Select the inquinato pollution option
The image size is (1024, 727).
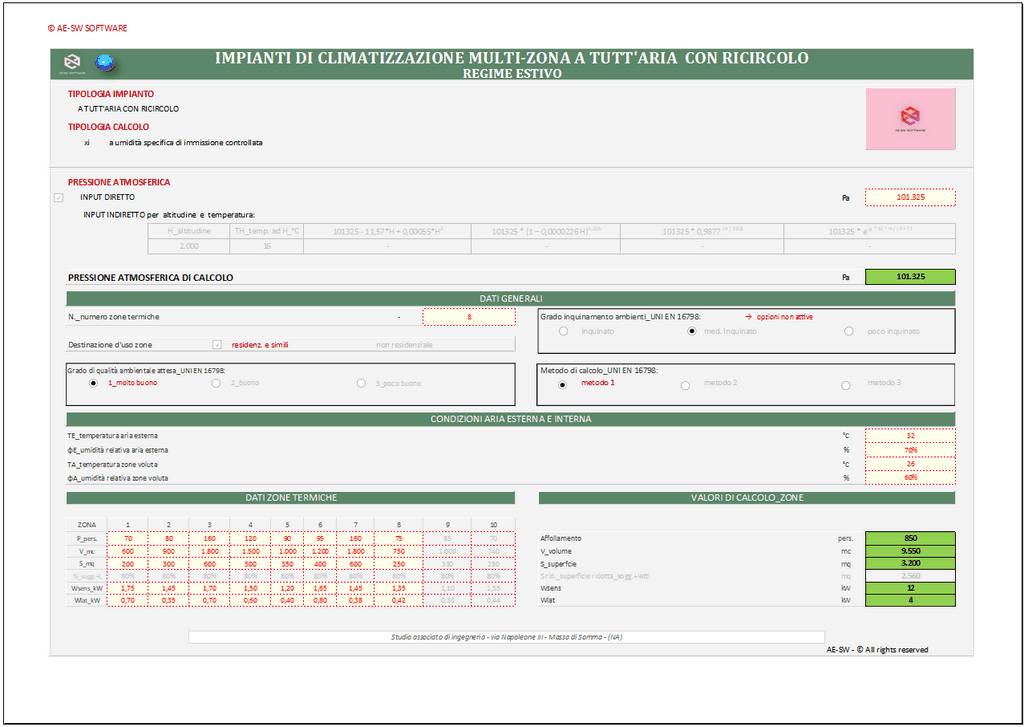click(564, 331)
